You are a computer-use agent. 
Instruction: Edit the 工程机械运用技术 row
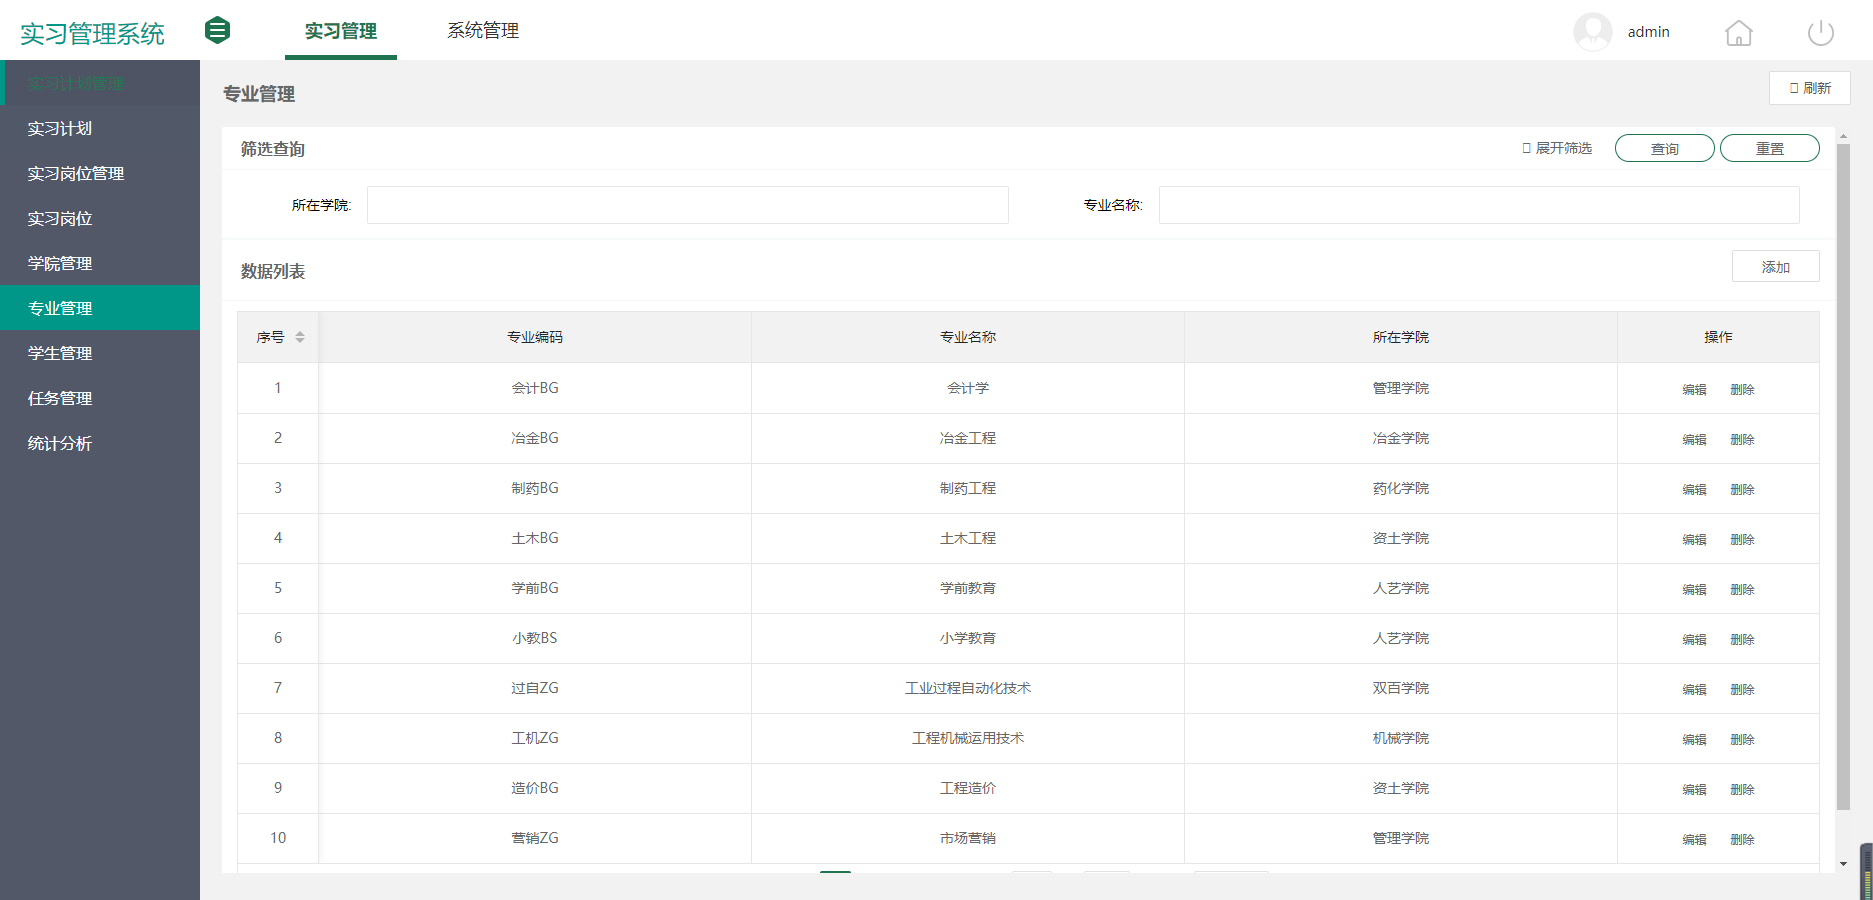1694,739
